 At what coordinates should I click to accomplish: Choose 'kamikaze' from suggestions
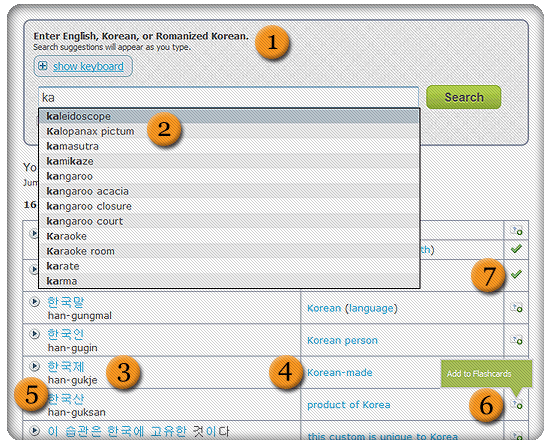[229, 161]
